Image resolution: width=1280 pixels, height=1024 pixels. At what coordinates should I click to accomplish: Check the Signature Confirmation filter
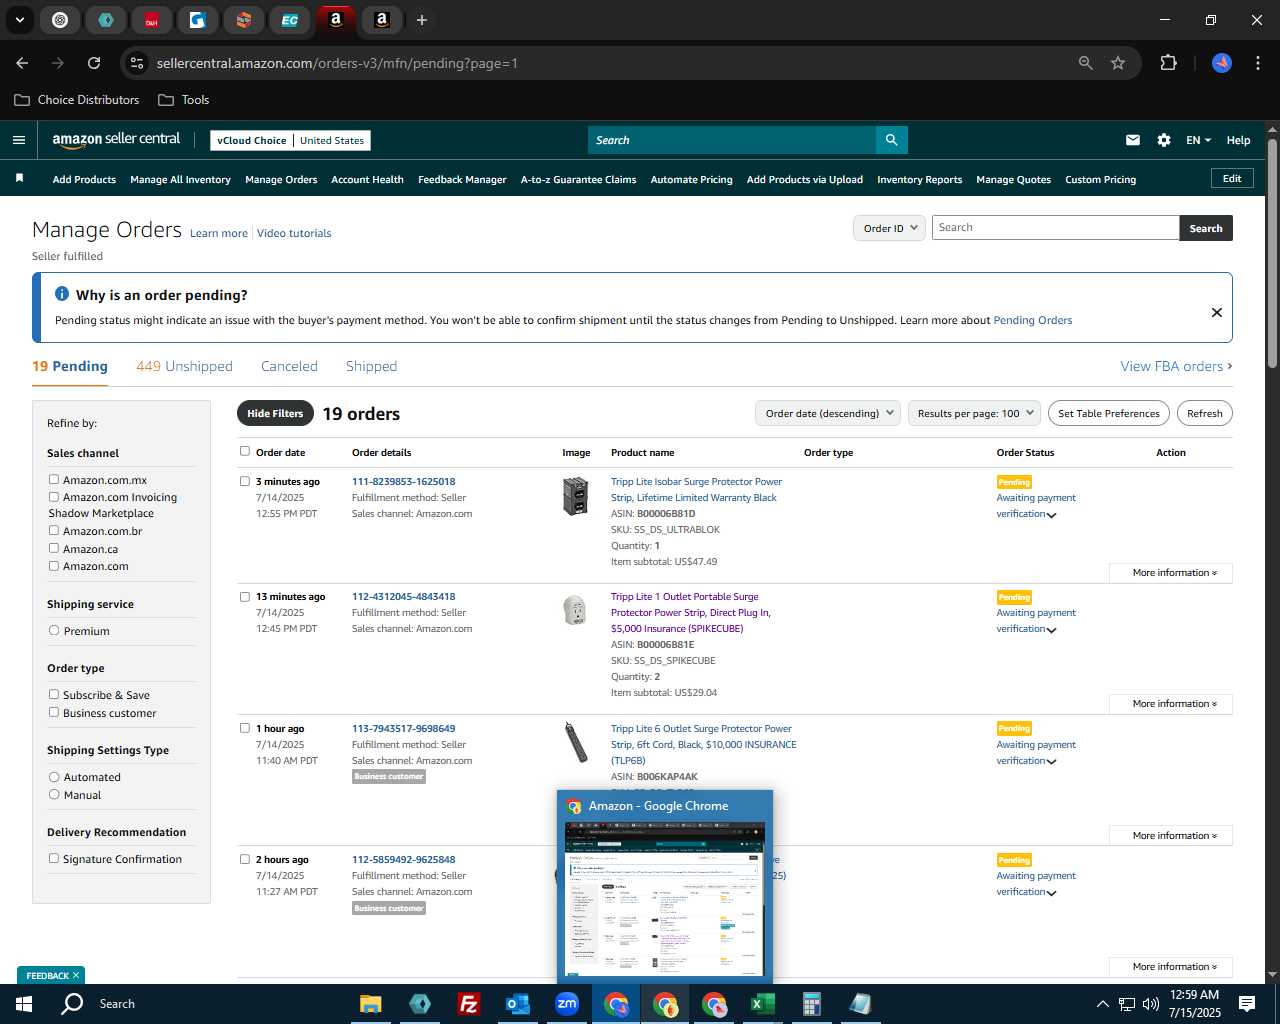pos(54,858)
